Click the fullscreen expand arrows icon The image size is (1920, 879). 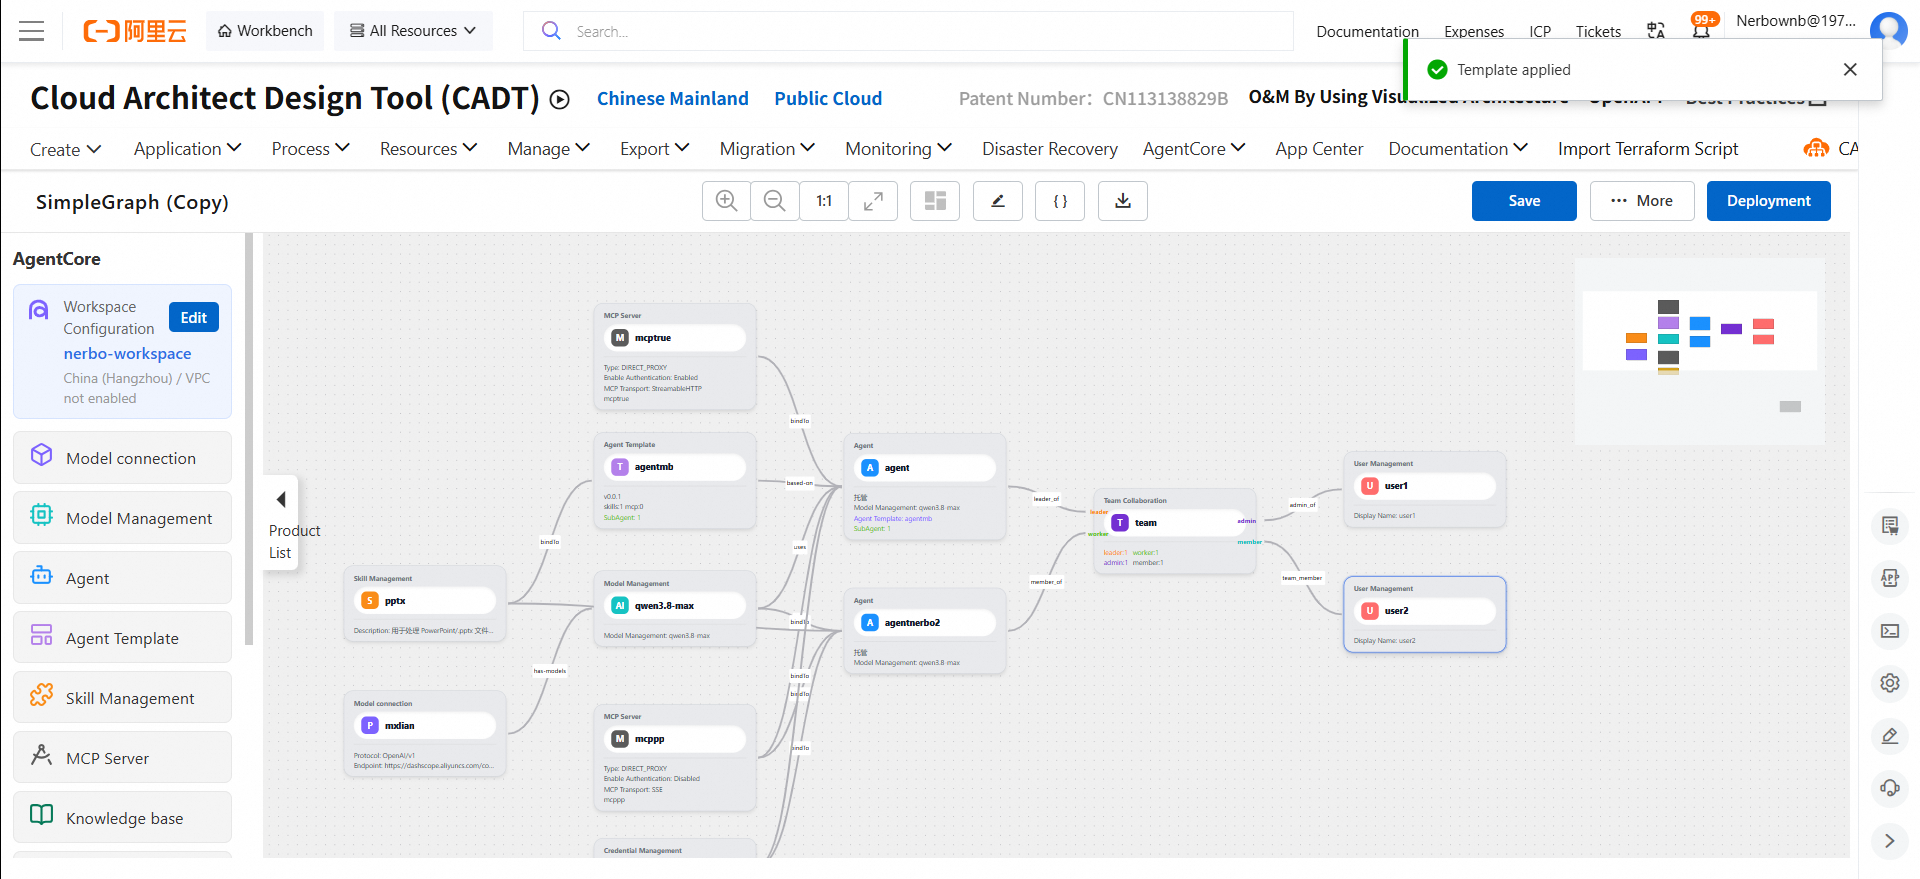[x=873, y=201]
